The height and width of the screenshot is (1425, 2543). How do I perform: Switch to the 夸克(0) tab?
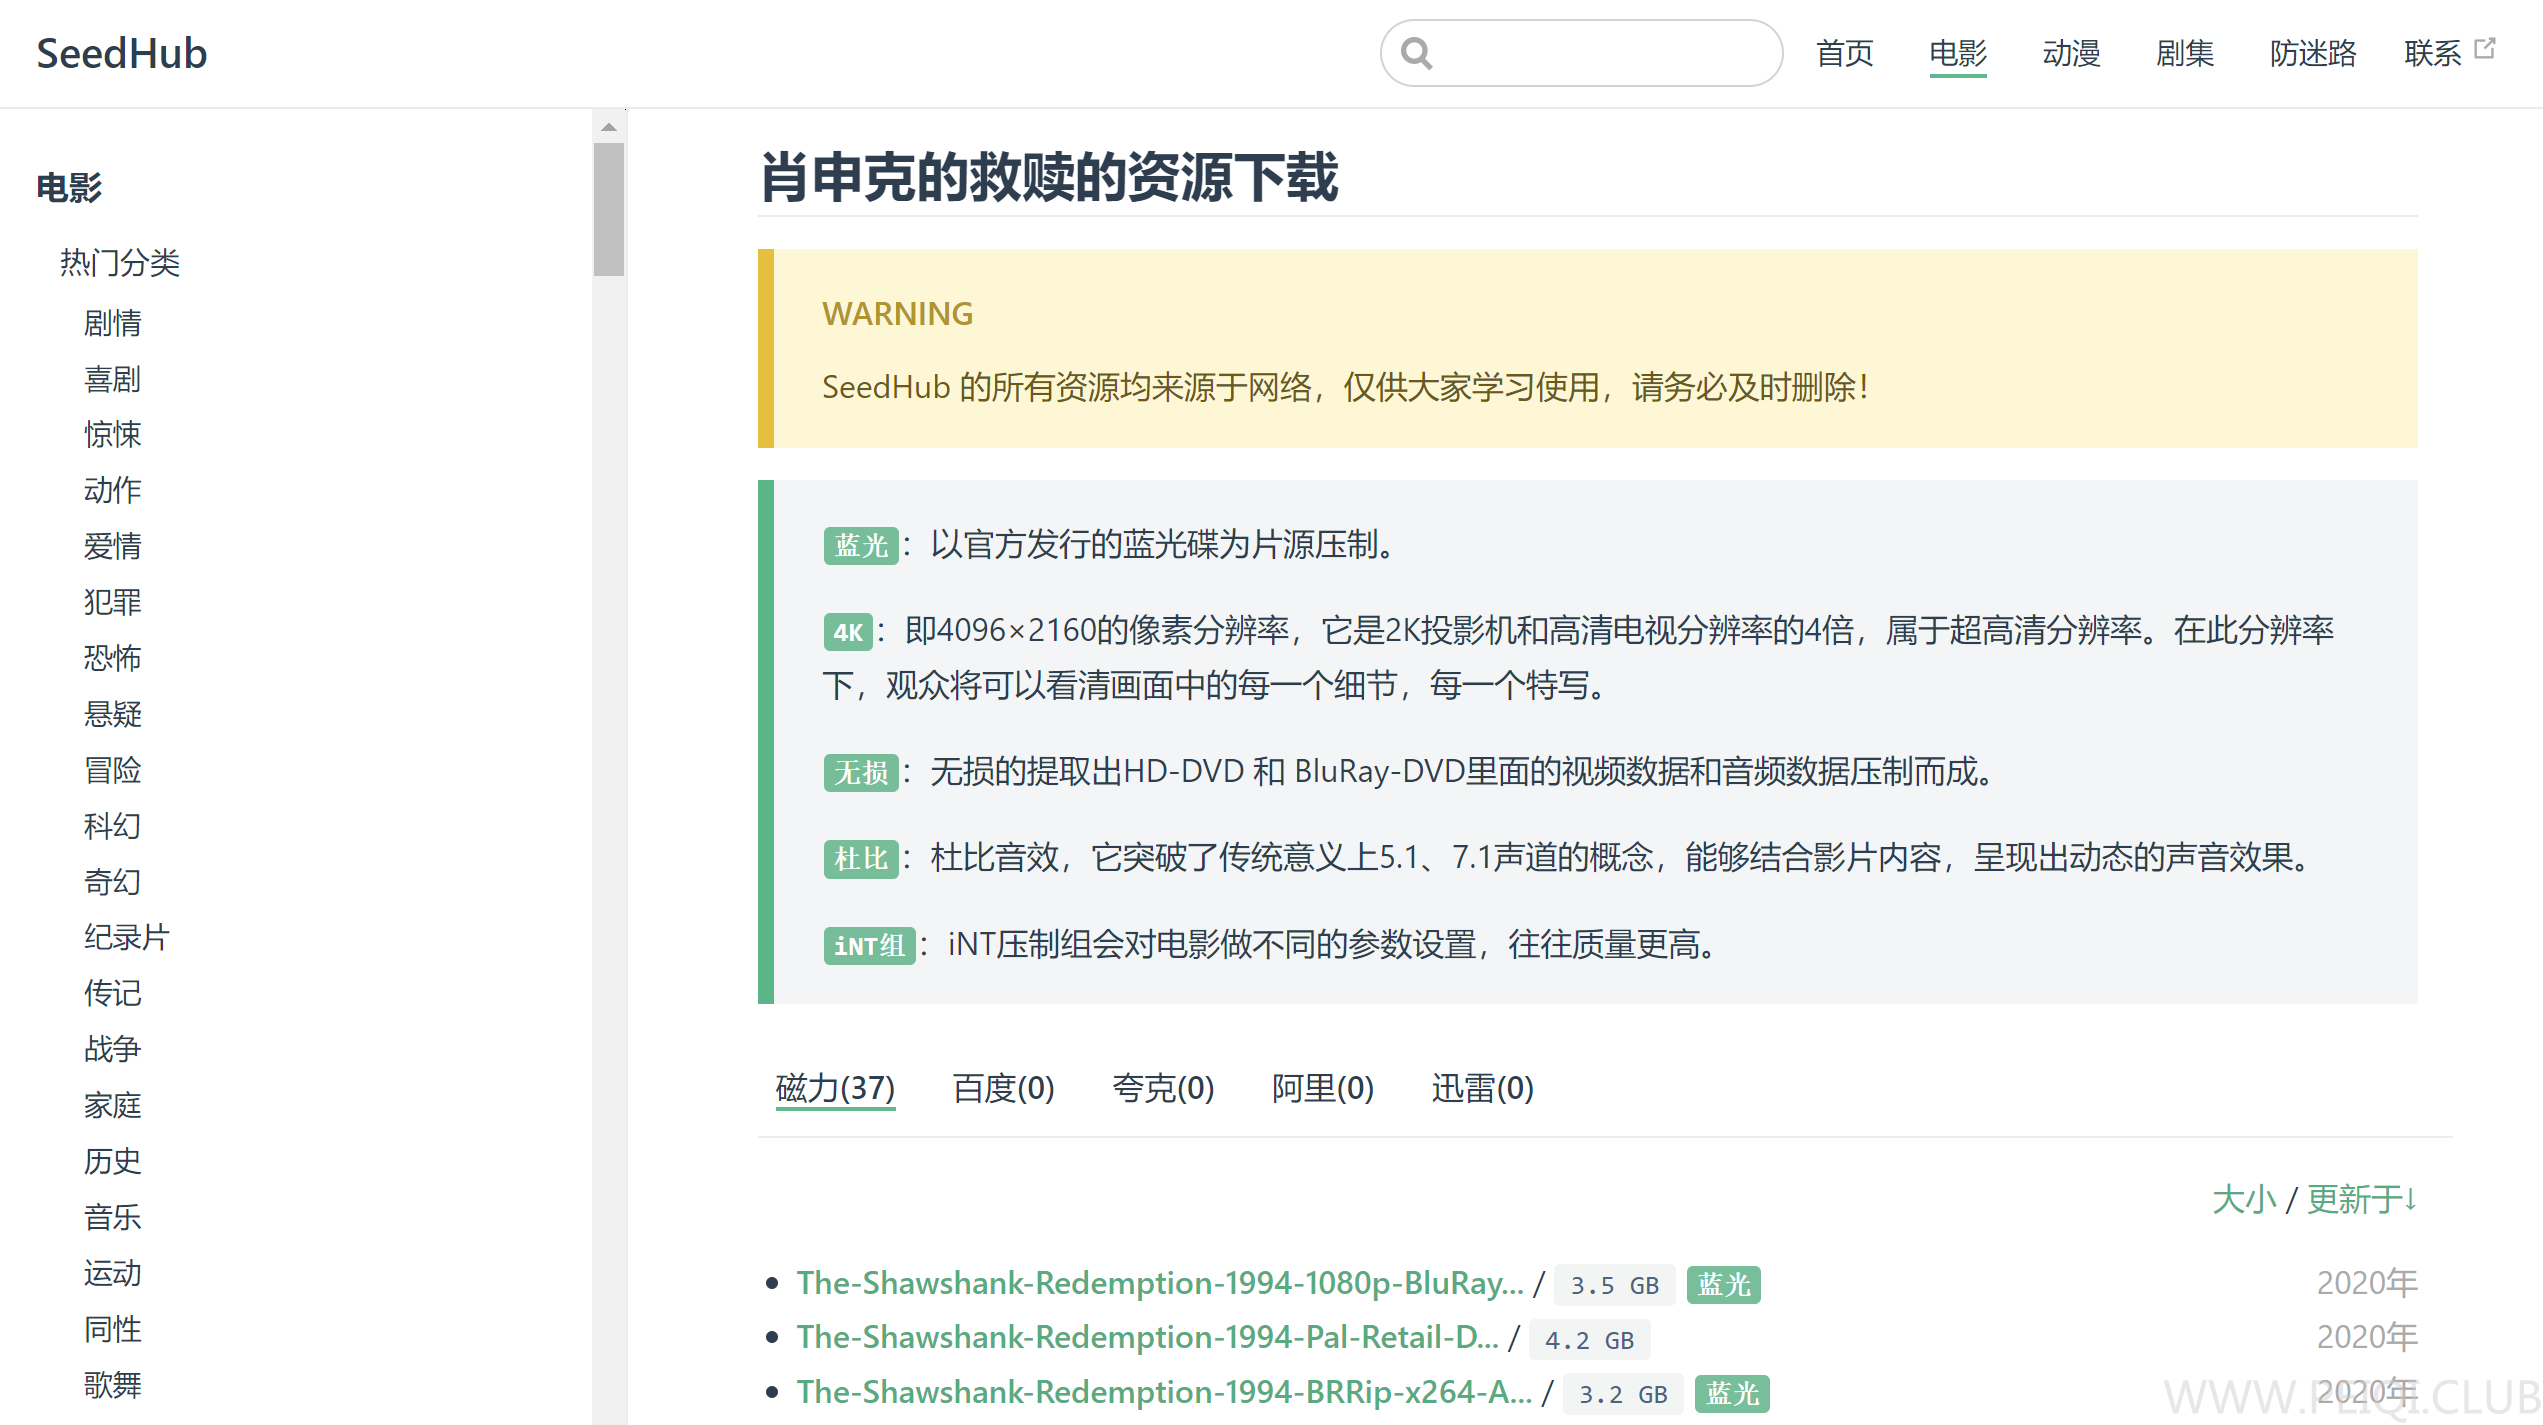click(x=1163, y=1088)
